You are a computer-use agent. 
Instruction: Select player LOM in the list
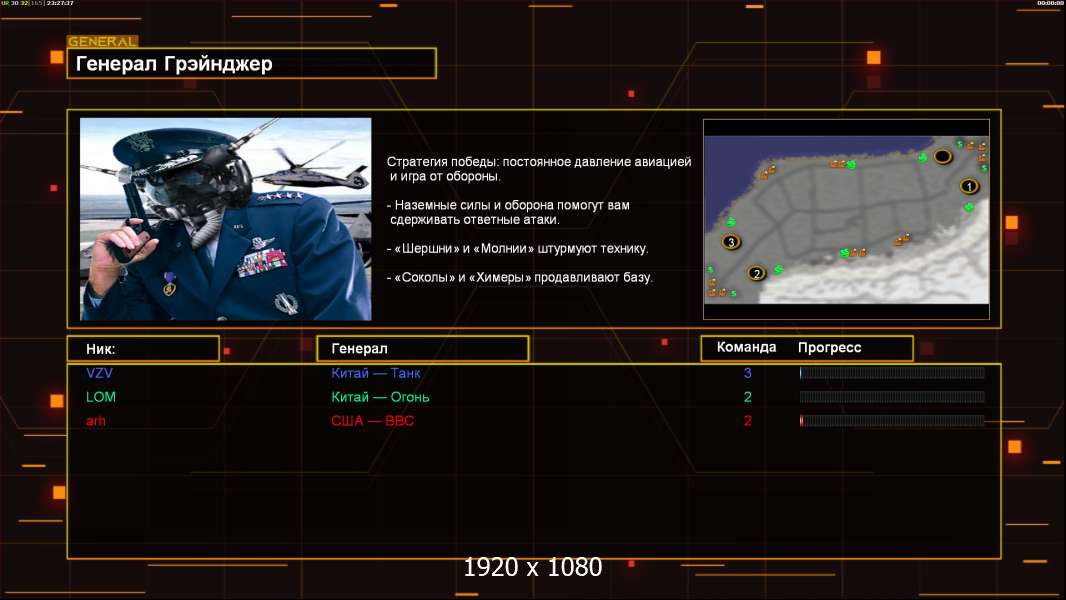[x=101, y=397]
